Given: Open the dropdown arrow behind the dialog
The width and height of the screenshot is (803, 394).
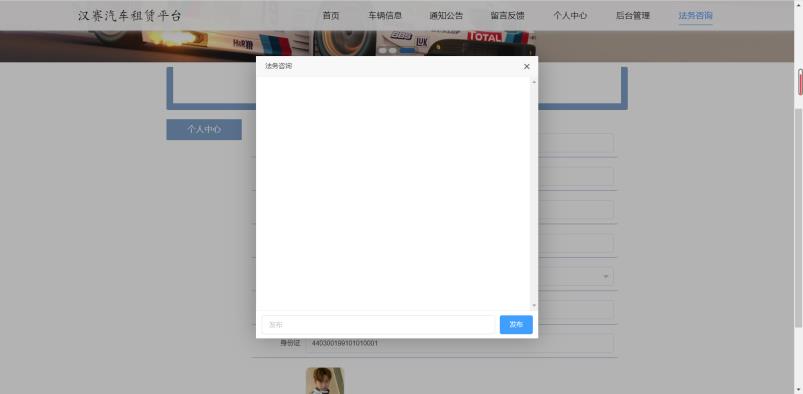Looking at the screenshot, I should [x=606, y=277].
